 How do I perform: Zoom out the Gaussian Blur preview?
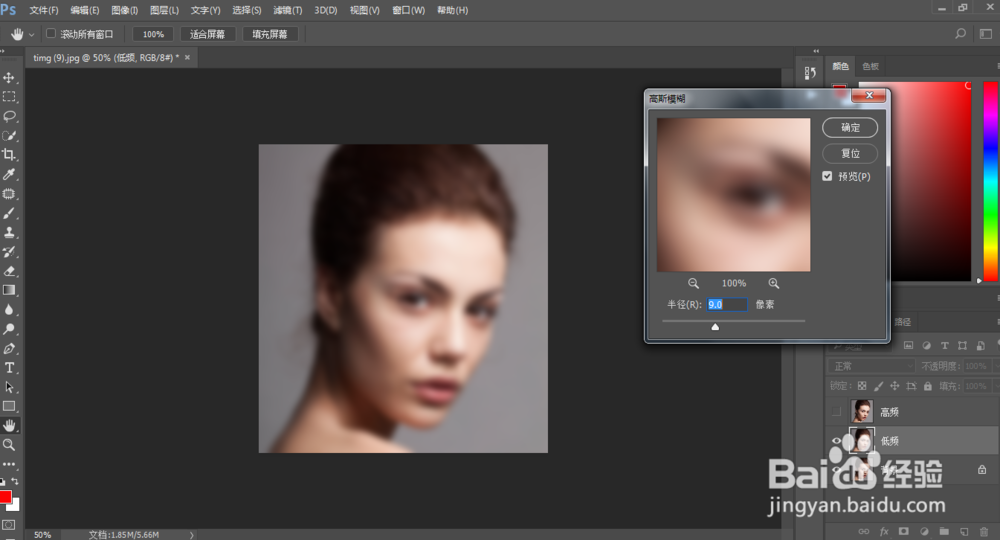[x=693, y=283]
